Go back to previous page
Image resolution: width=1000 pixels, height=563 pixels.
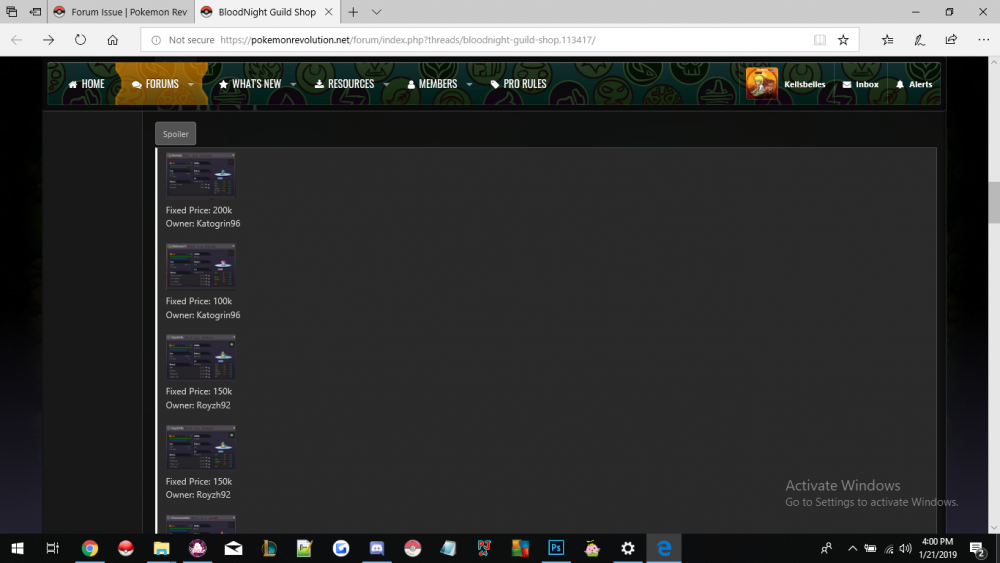(17, 40)
